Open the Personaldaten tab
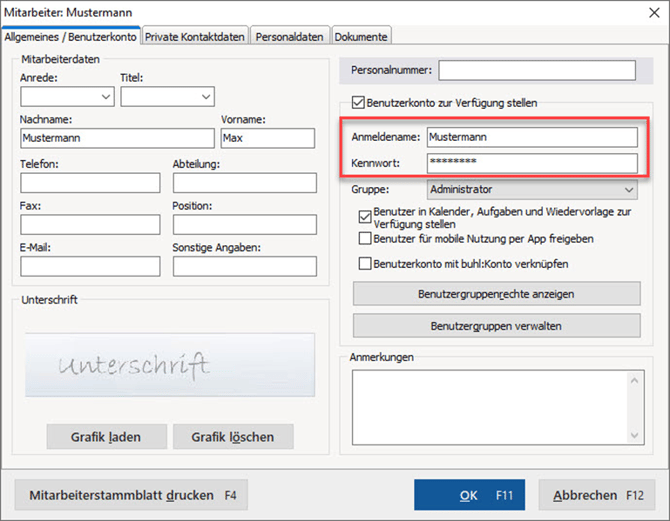Screen dimensions: 670x521 289,36
